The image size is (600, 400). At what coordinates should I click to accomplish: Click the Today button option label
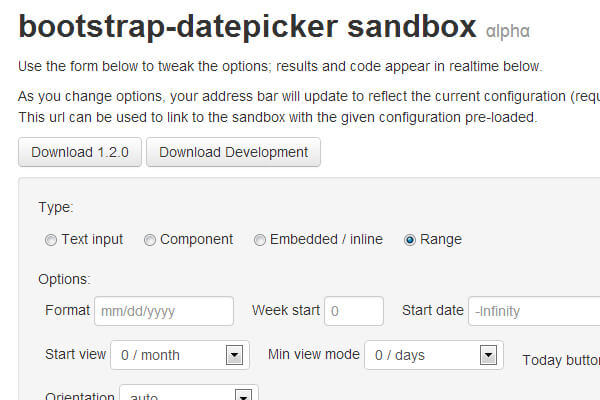(560, 360)
